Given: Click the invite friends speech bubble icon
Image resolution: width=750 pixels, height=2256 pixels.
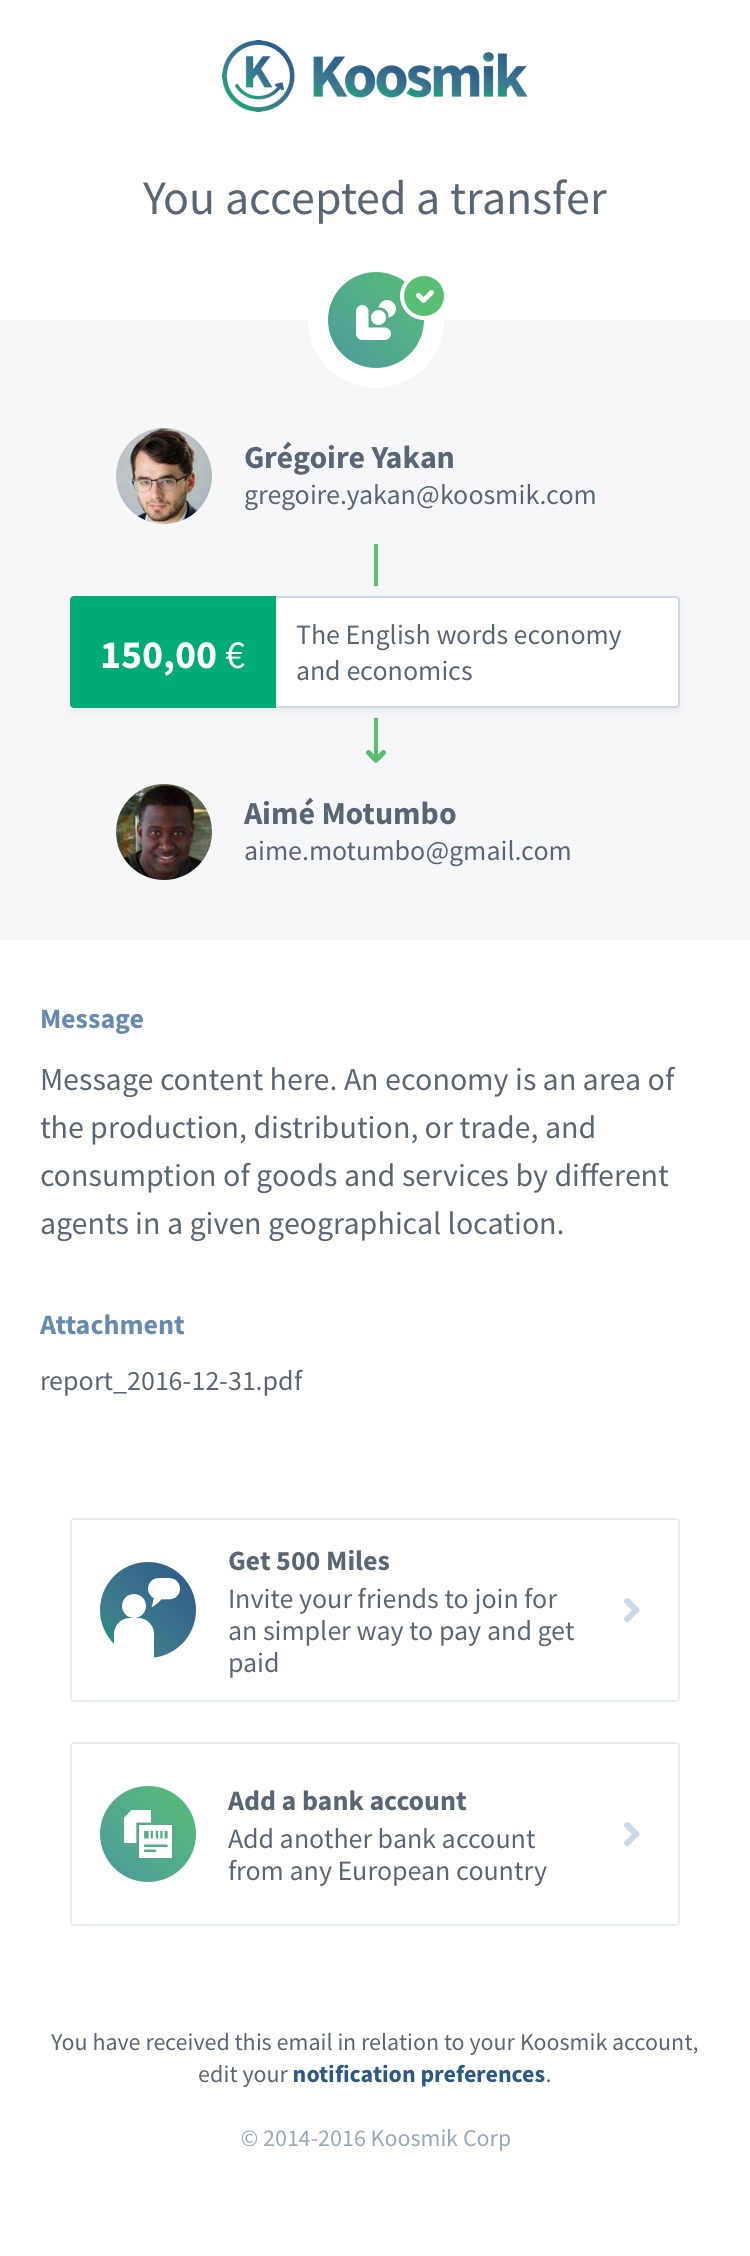Looking at the screenshot, I should click(148, 1610).
